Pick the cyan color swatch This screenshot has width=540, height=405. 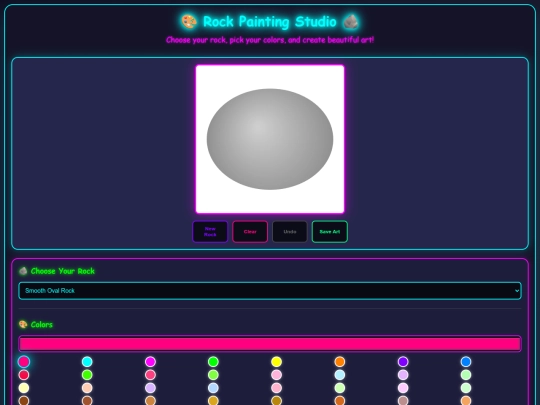87,362
